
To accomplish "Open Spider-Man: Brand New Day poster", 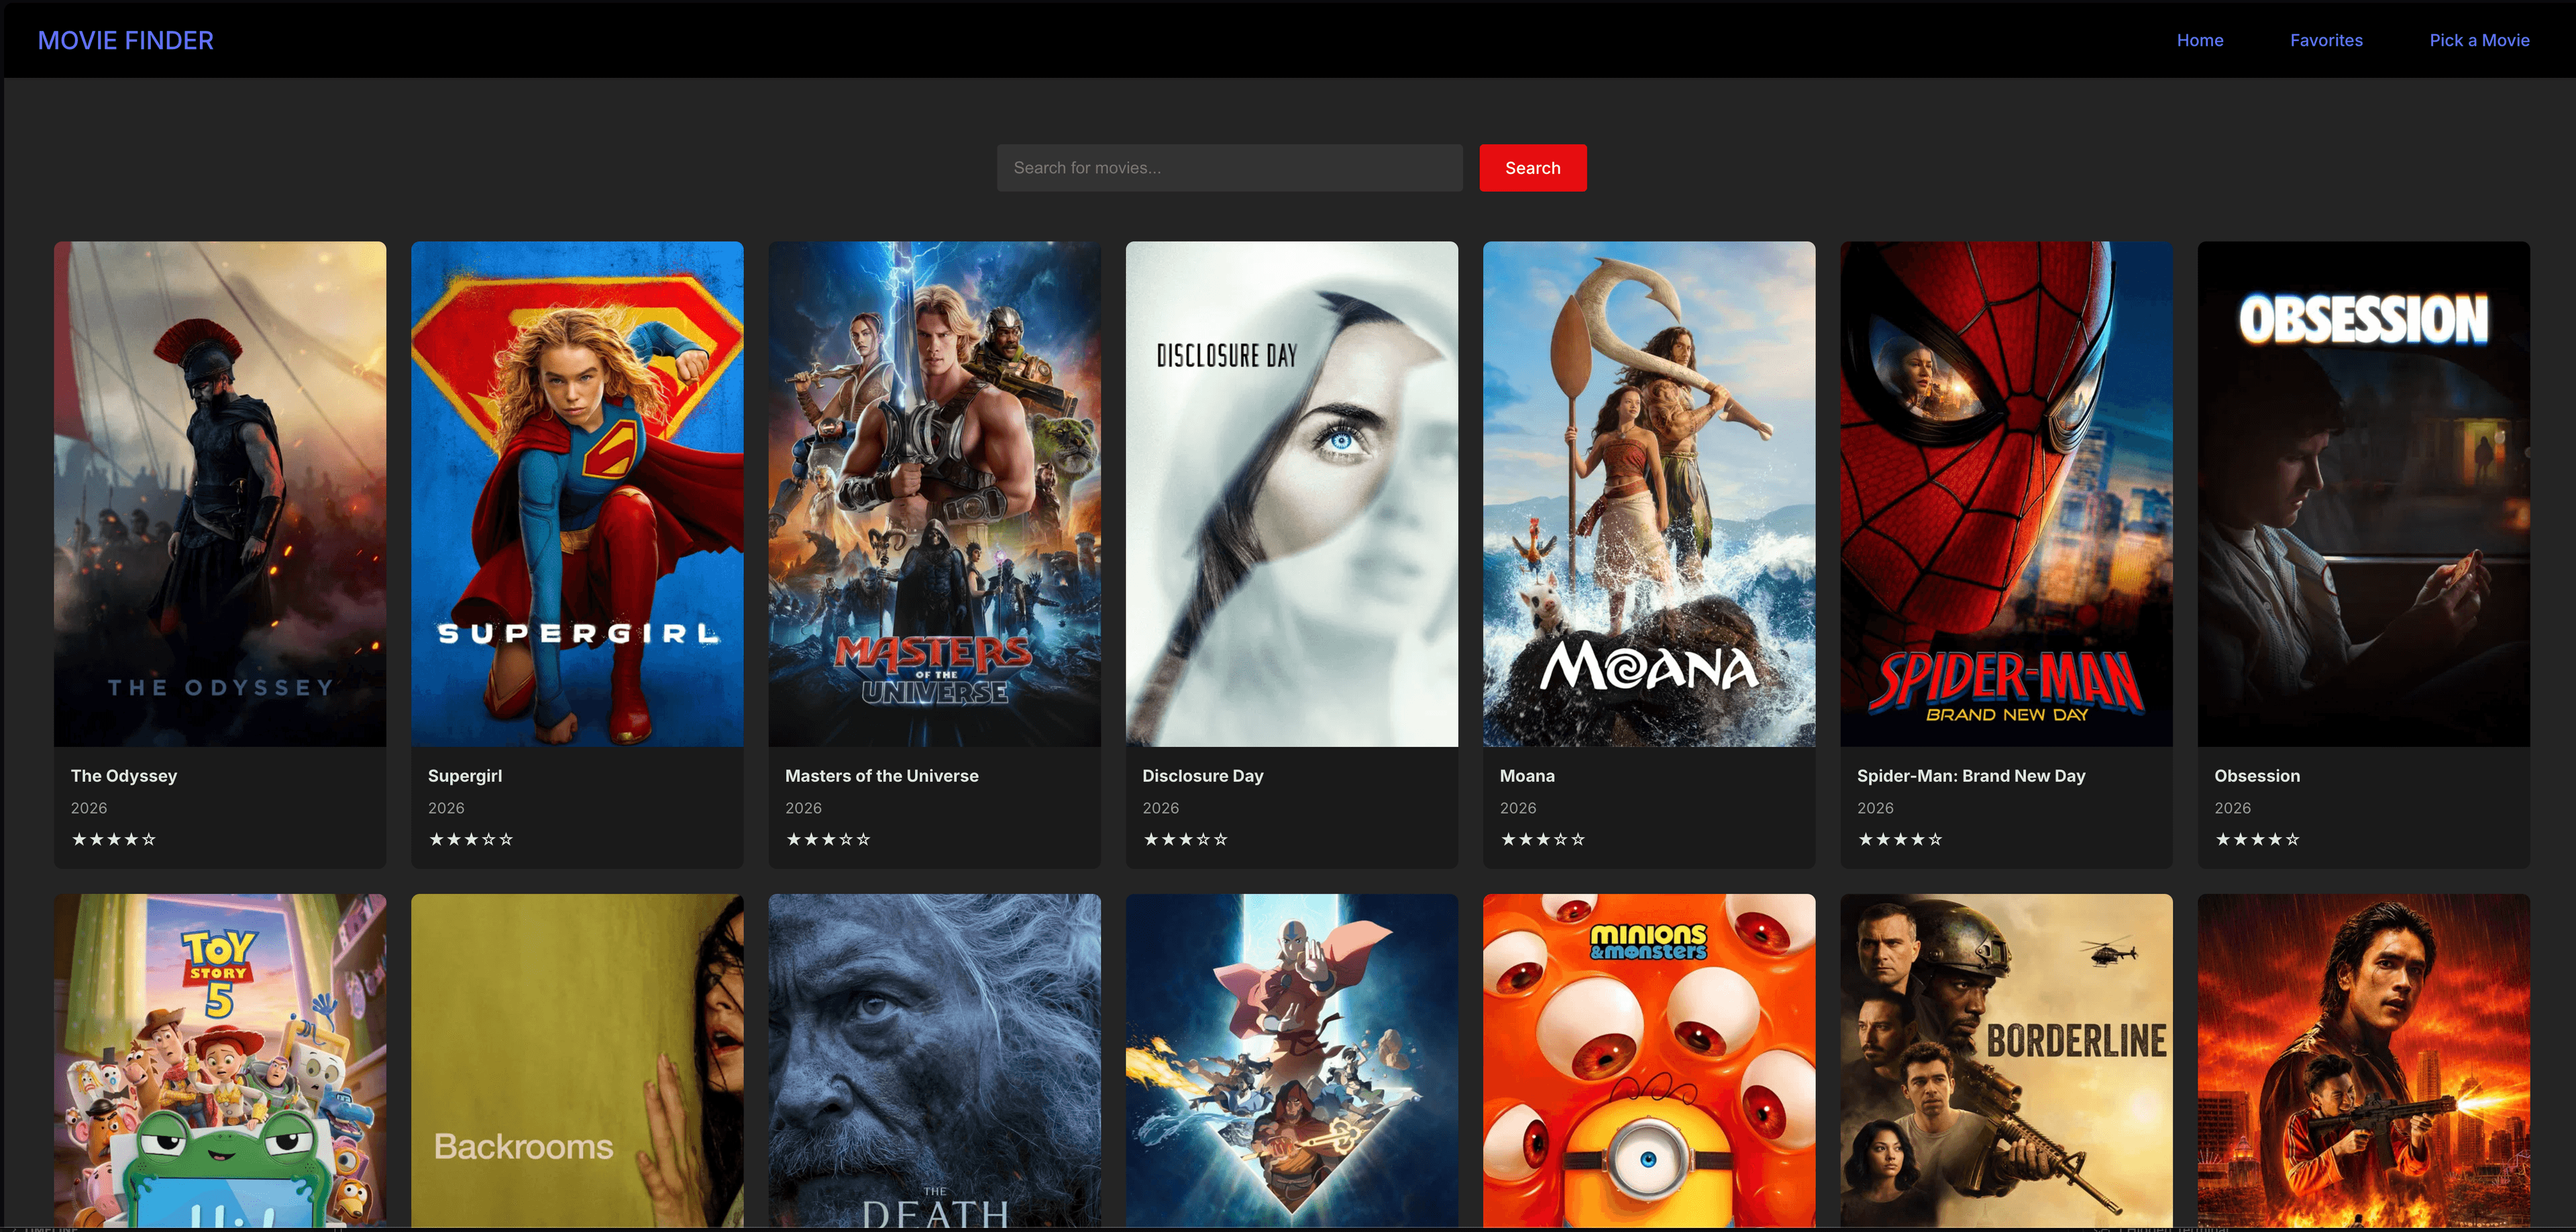I will (x=2006, y=494).
